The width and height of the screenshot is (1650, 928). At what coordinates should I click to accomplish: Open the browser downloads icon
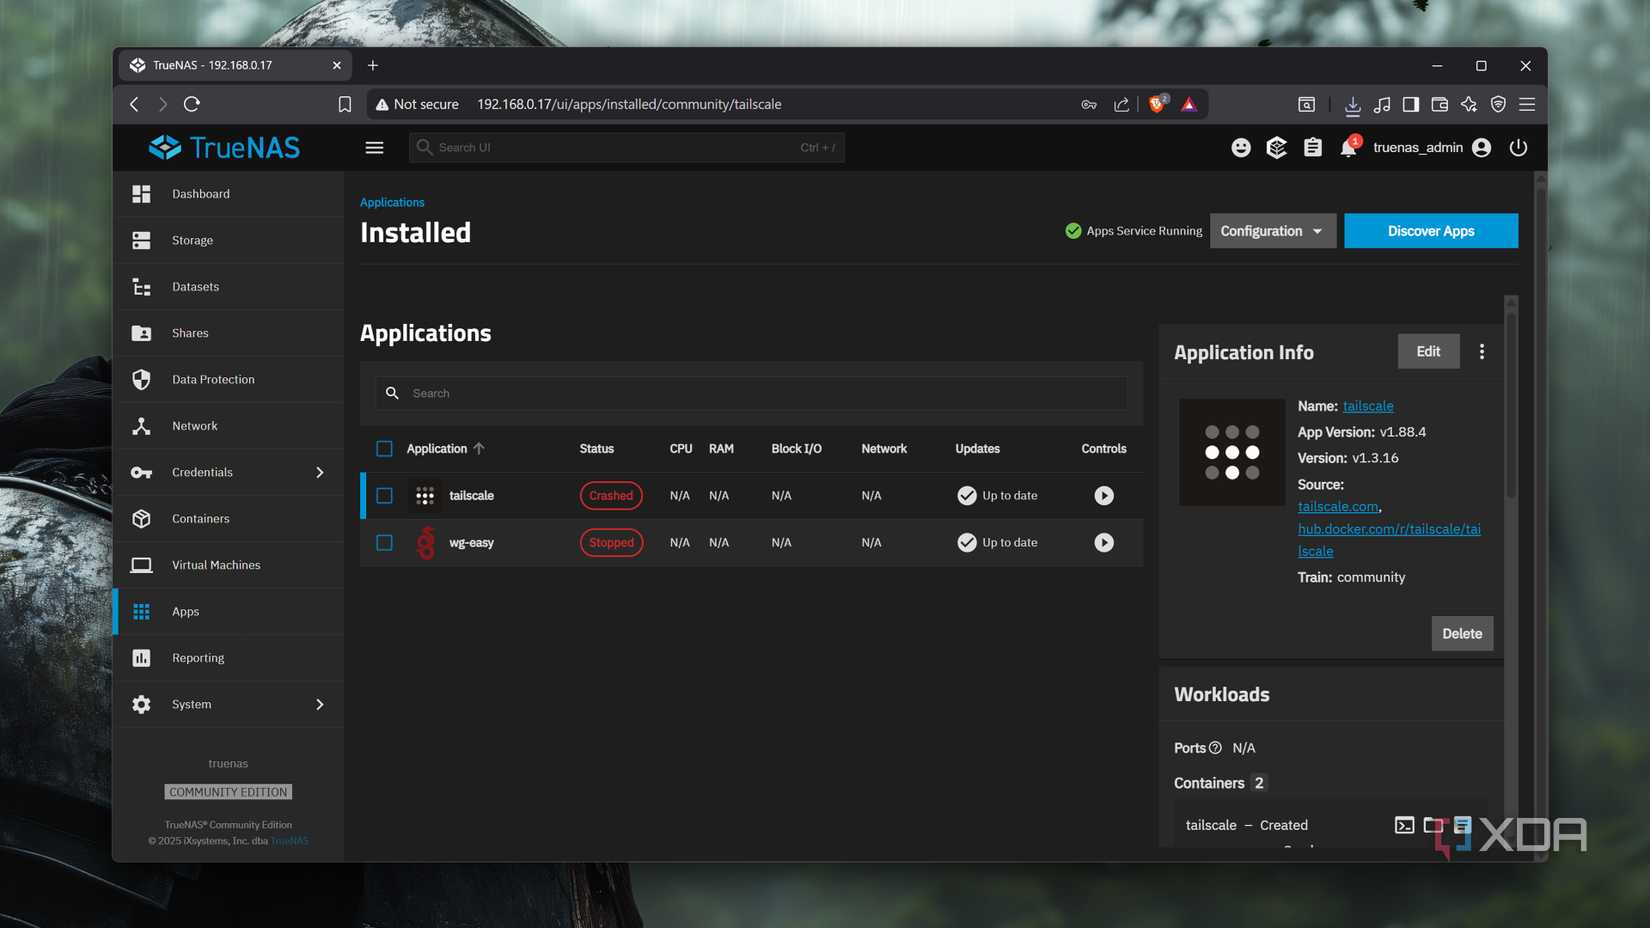coord(1352,105)
